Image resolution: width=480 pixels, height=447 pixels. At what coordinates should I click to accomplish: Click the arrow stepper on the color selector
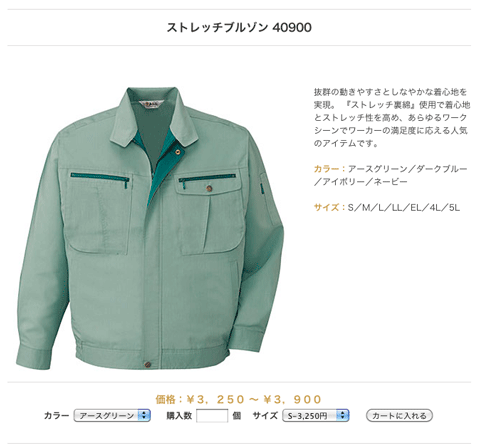(144, 415)
